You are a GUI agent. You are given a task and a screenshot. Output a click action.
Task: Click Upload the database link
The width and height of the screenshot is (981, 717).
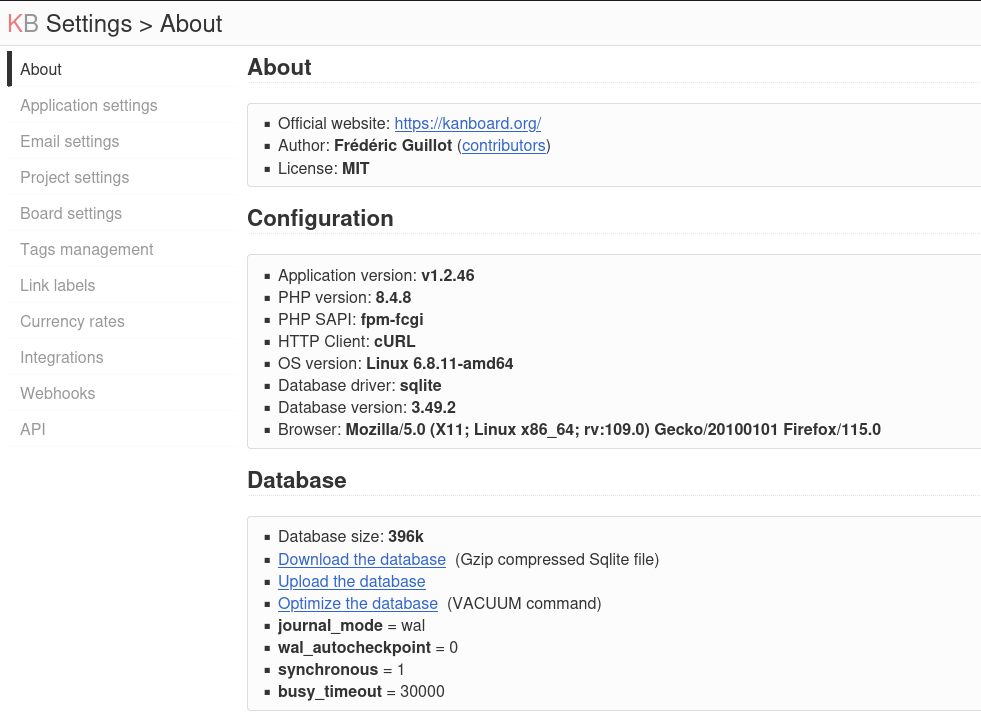pos(352,581)
